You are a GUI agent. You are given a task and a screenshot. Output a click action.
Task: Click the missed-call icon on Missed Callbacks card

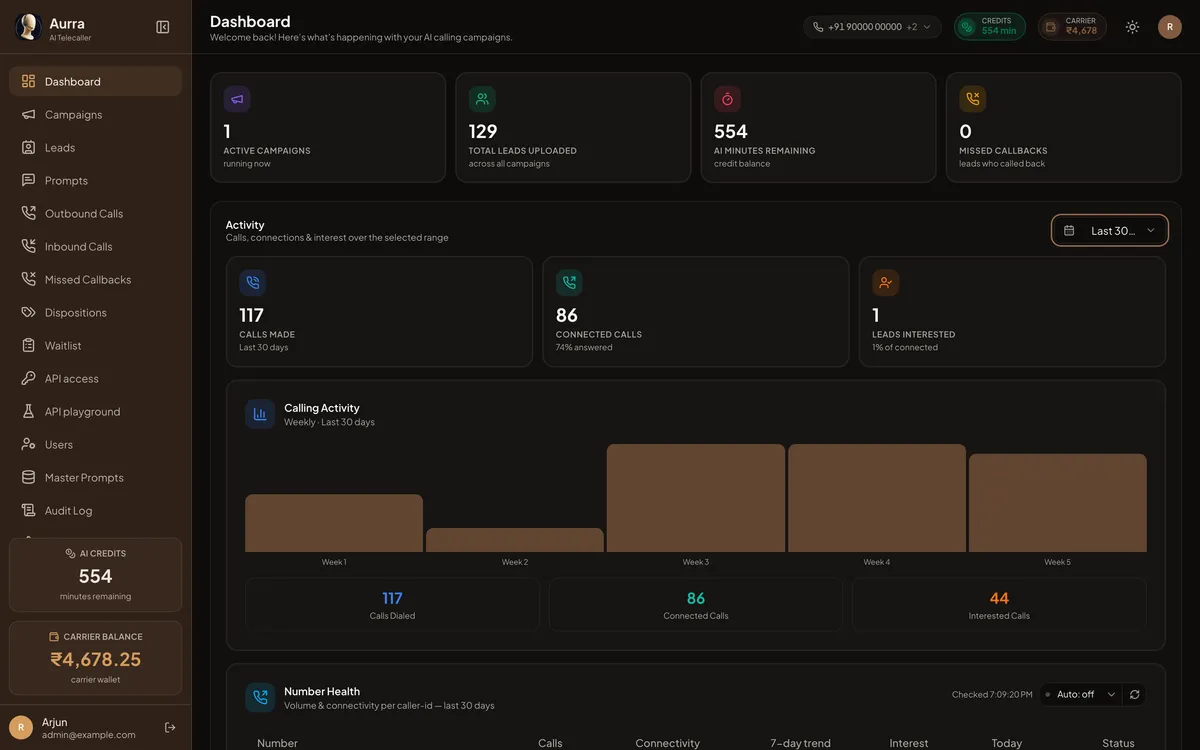pyautogui.click(x=972, y=99)
